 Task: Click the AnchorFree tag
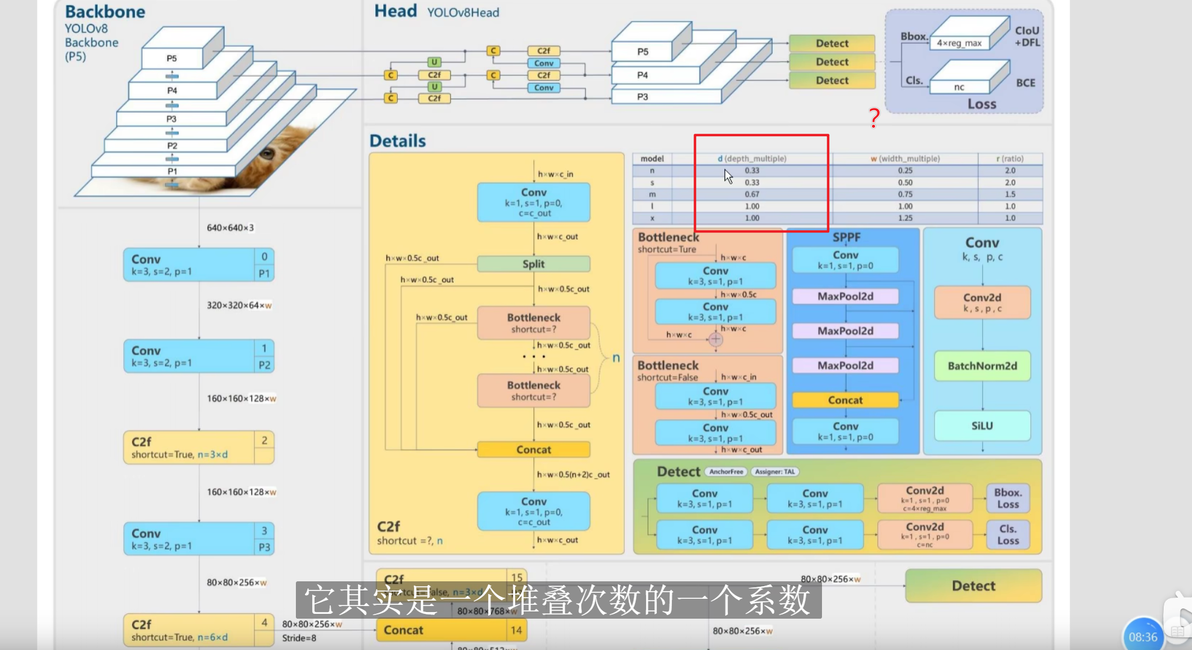tap(726, 471)
